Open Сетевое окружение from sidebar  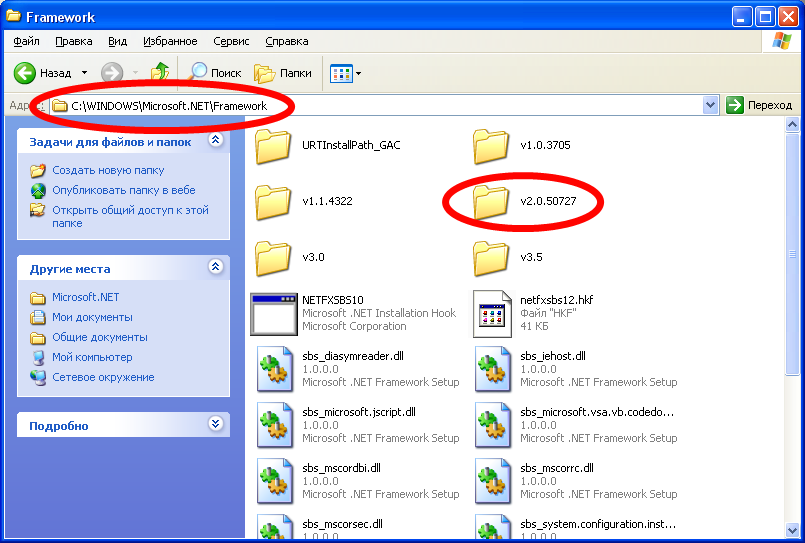(x=103, y=377)
